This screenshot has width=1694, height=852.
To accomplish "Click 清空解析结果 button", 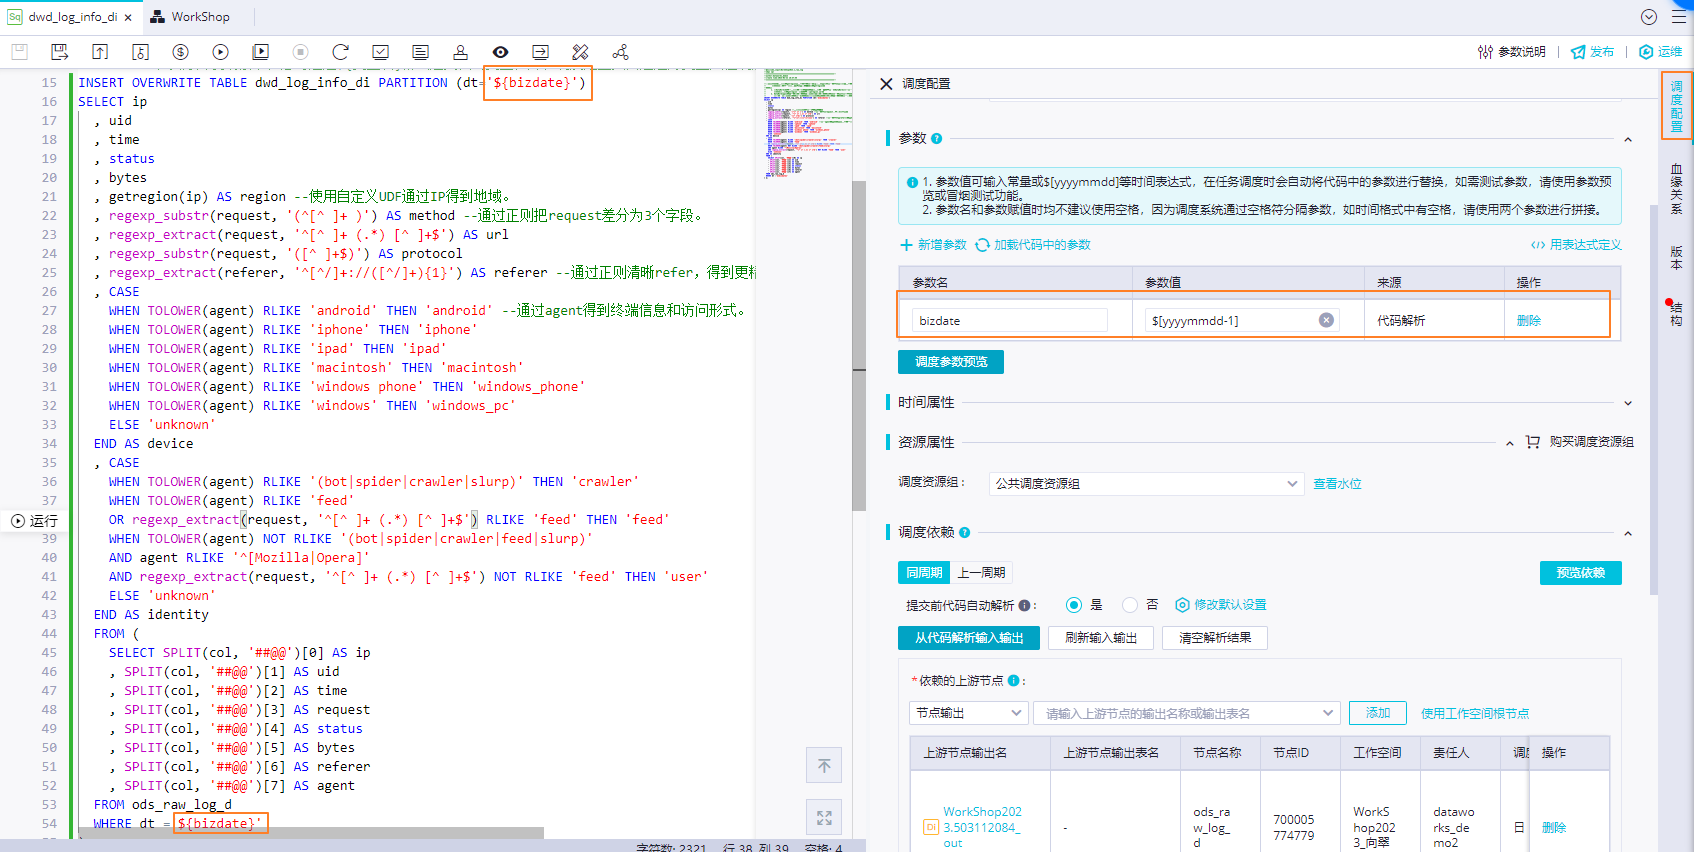I will 1215,638.
